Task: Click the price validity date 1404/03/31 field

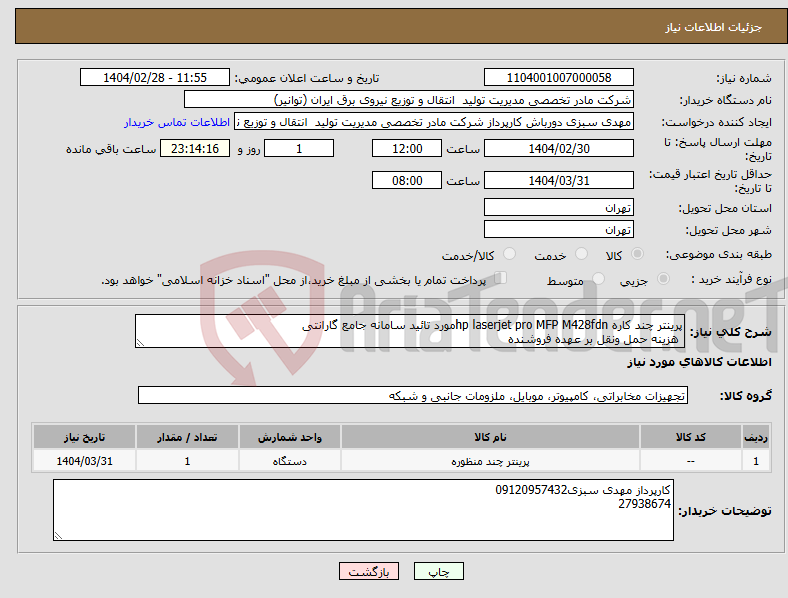Action: tap(558, 180)
